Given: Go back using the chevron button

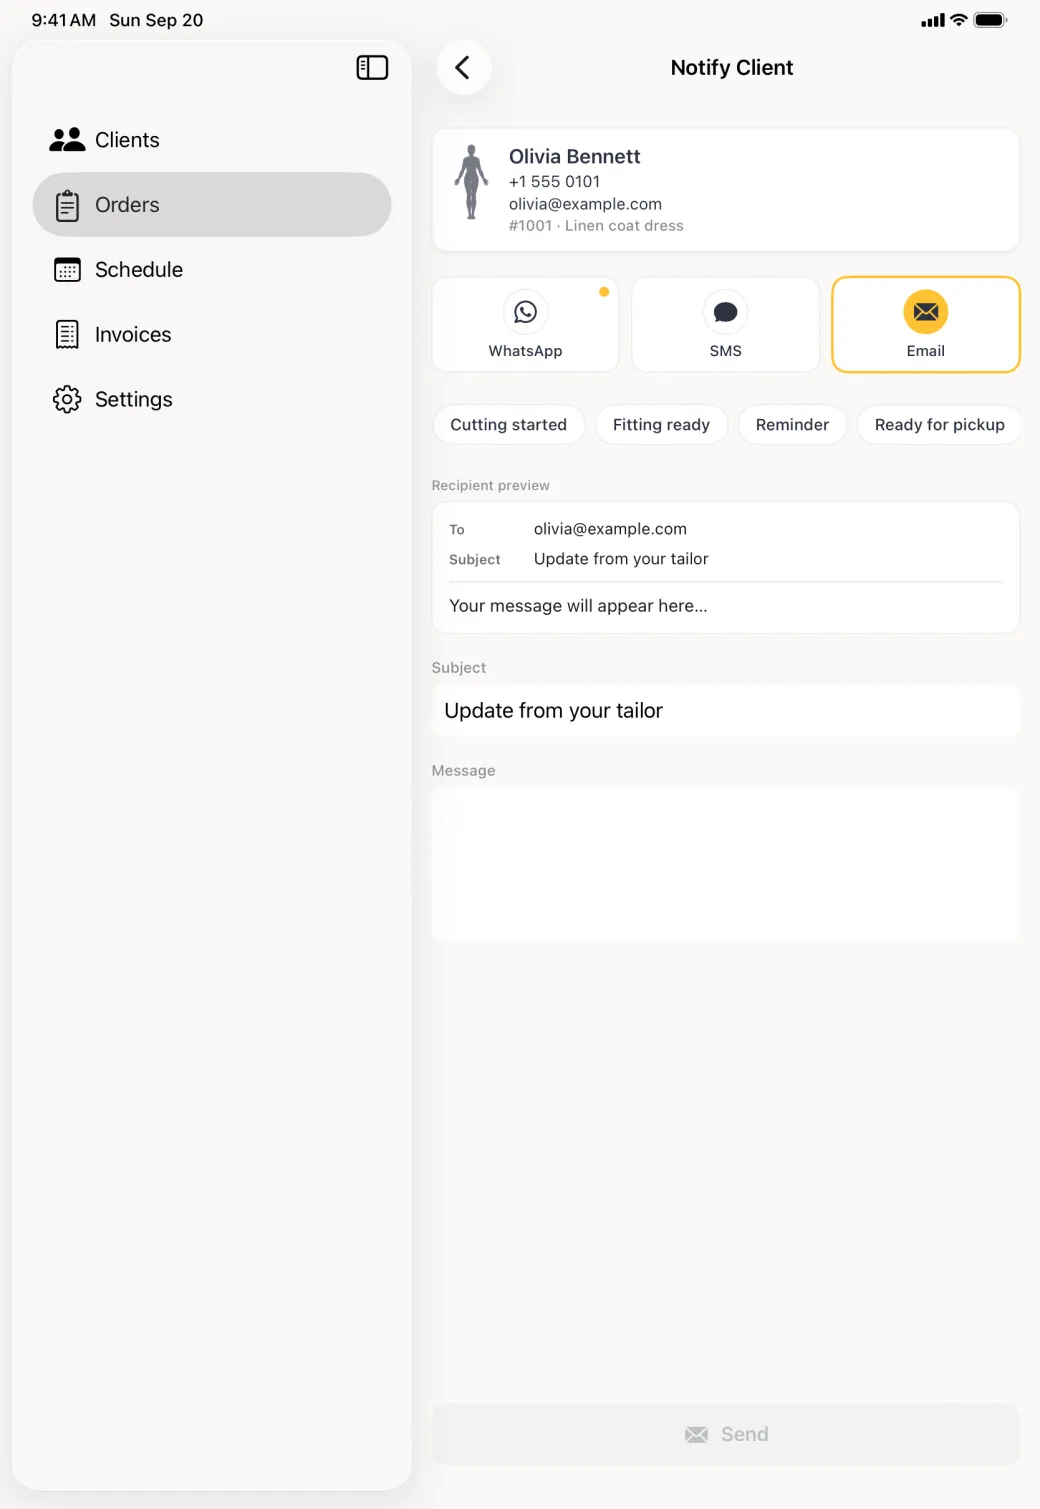Looking at the screenshot, I should 463,67.
